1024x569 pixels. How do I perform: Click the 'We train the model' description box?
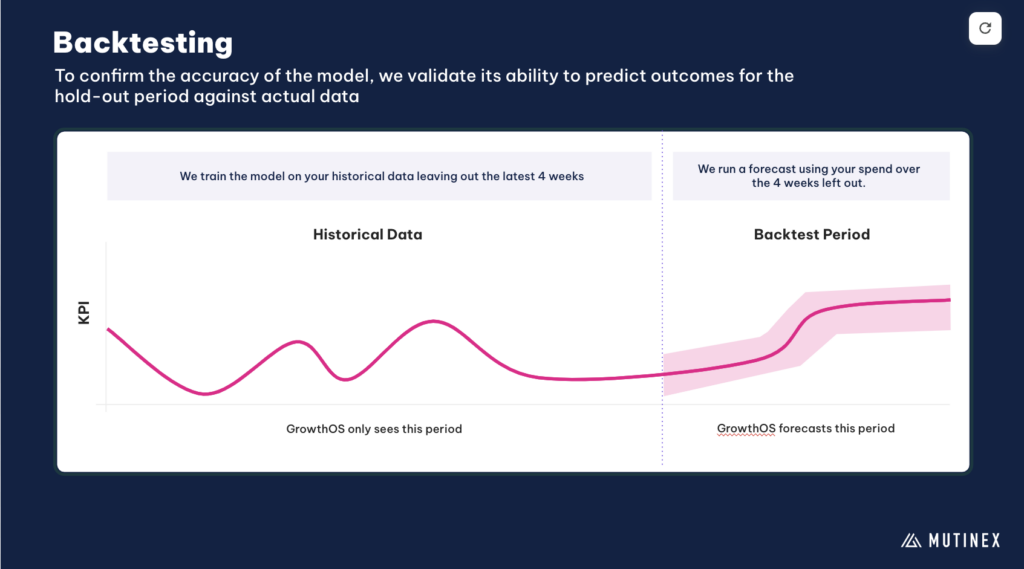(x=379, y=176)
